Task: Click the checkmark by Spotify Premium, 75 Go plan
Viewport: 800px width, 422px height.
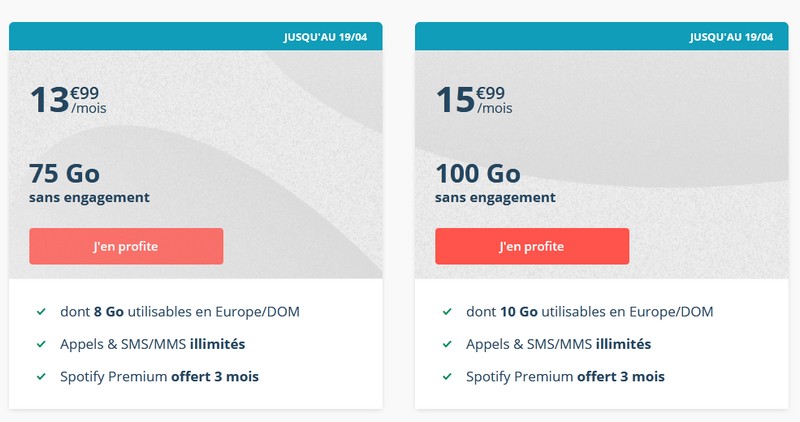Action: coord(41,377)
